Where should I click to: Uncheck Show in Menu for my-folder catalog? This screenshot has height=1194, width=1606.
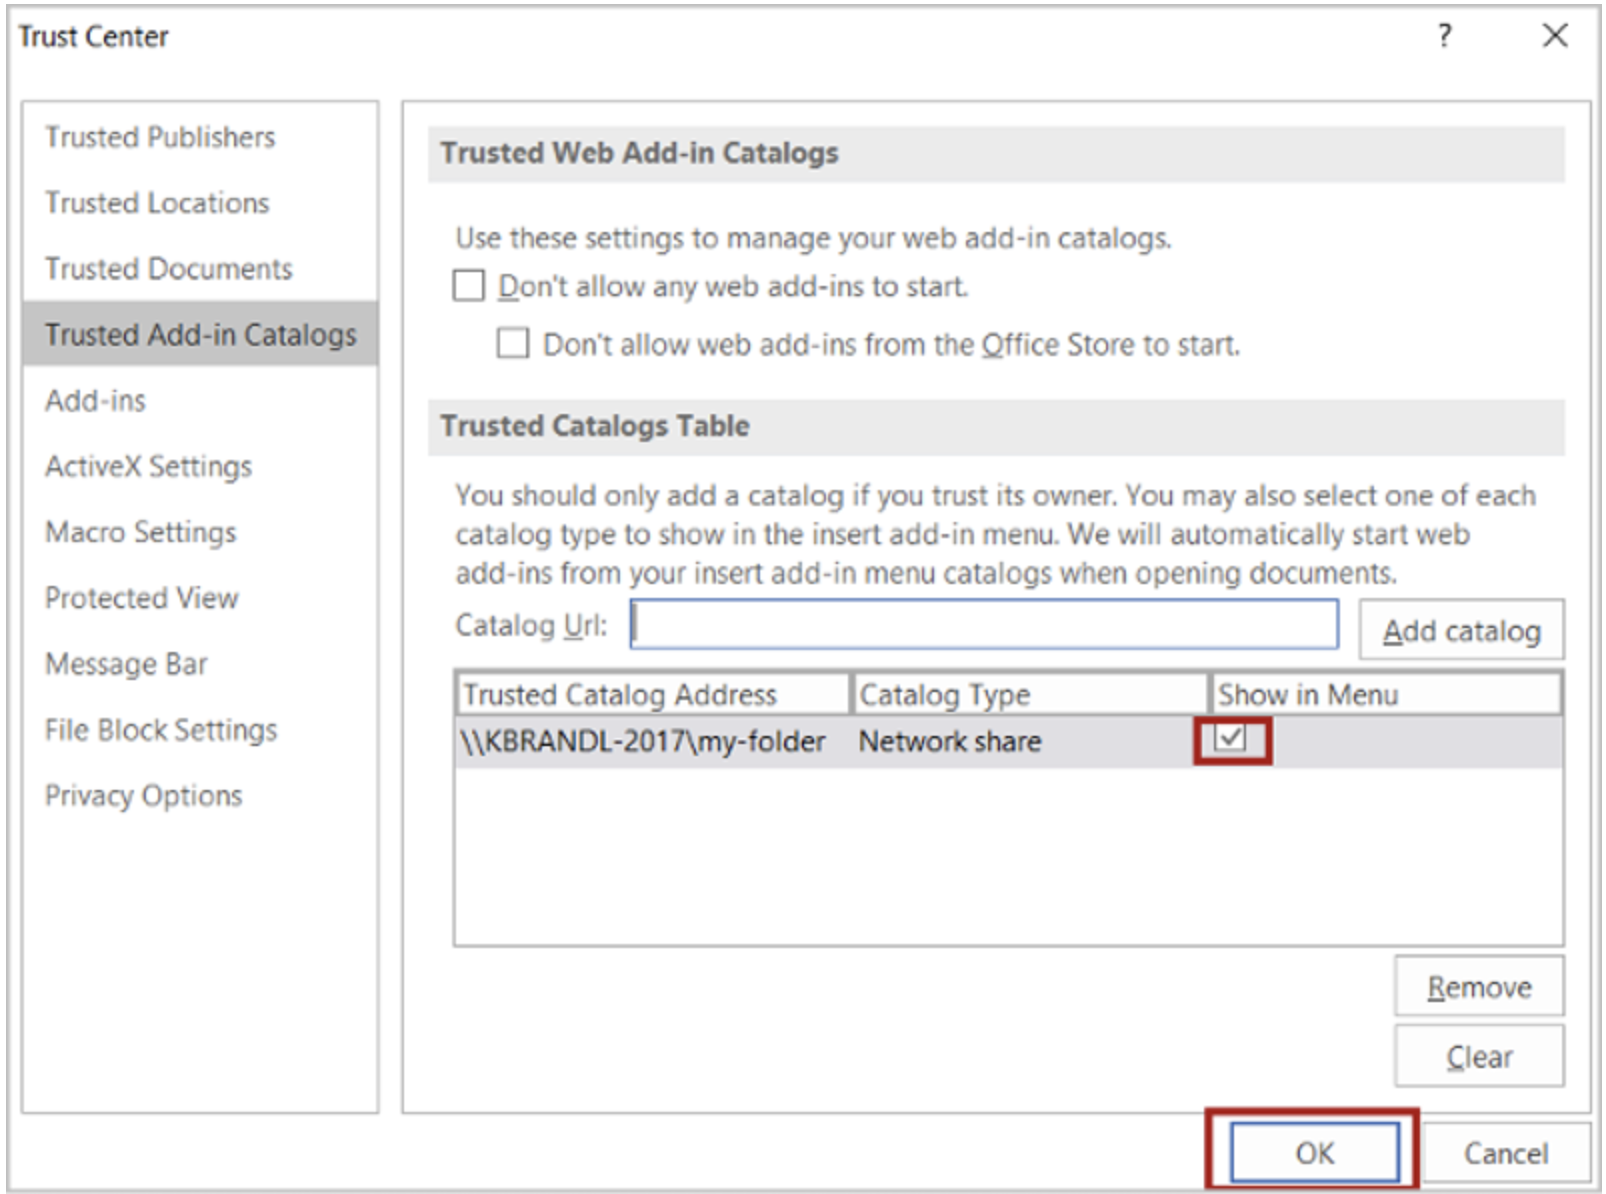(1230, 740)
